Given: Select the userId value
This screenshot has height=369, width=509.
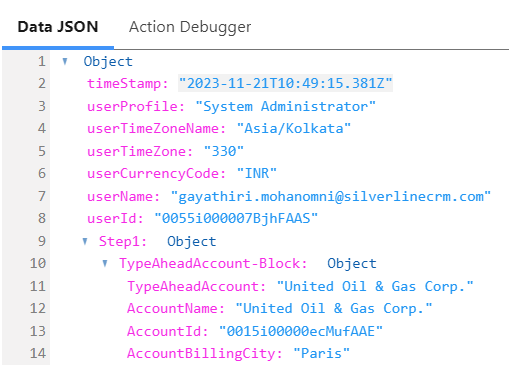Looking at the screenshot, I should pos(236,219).
